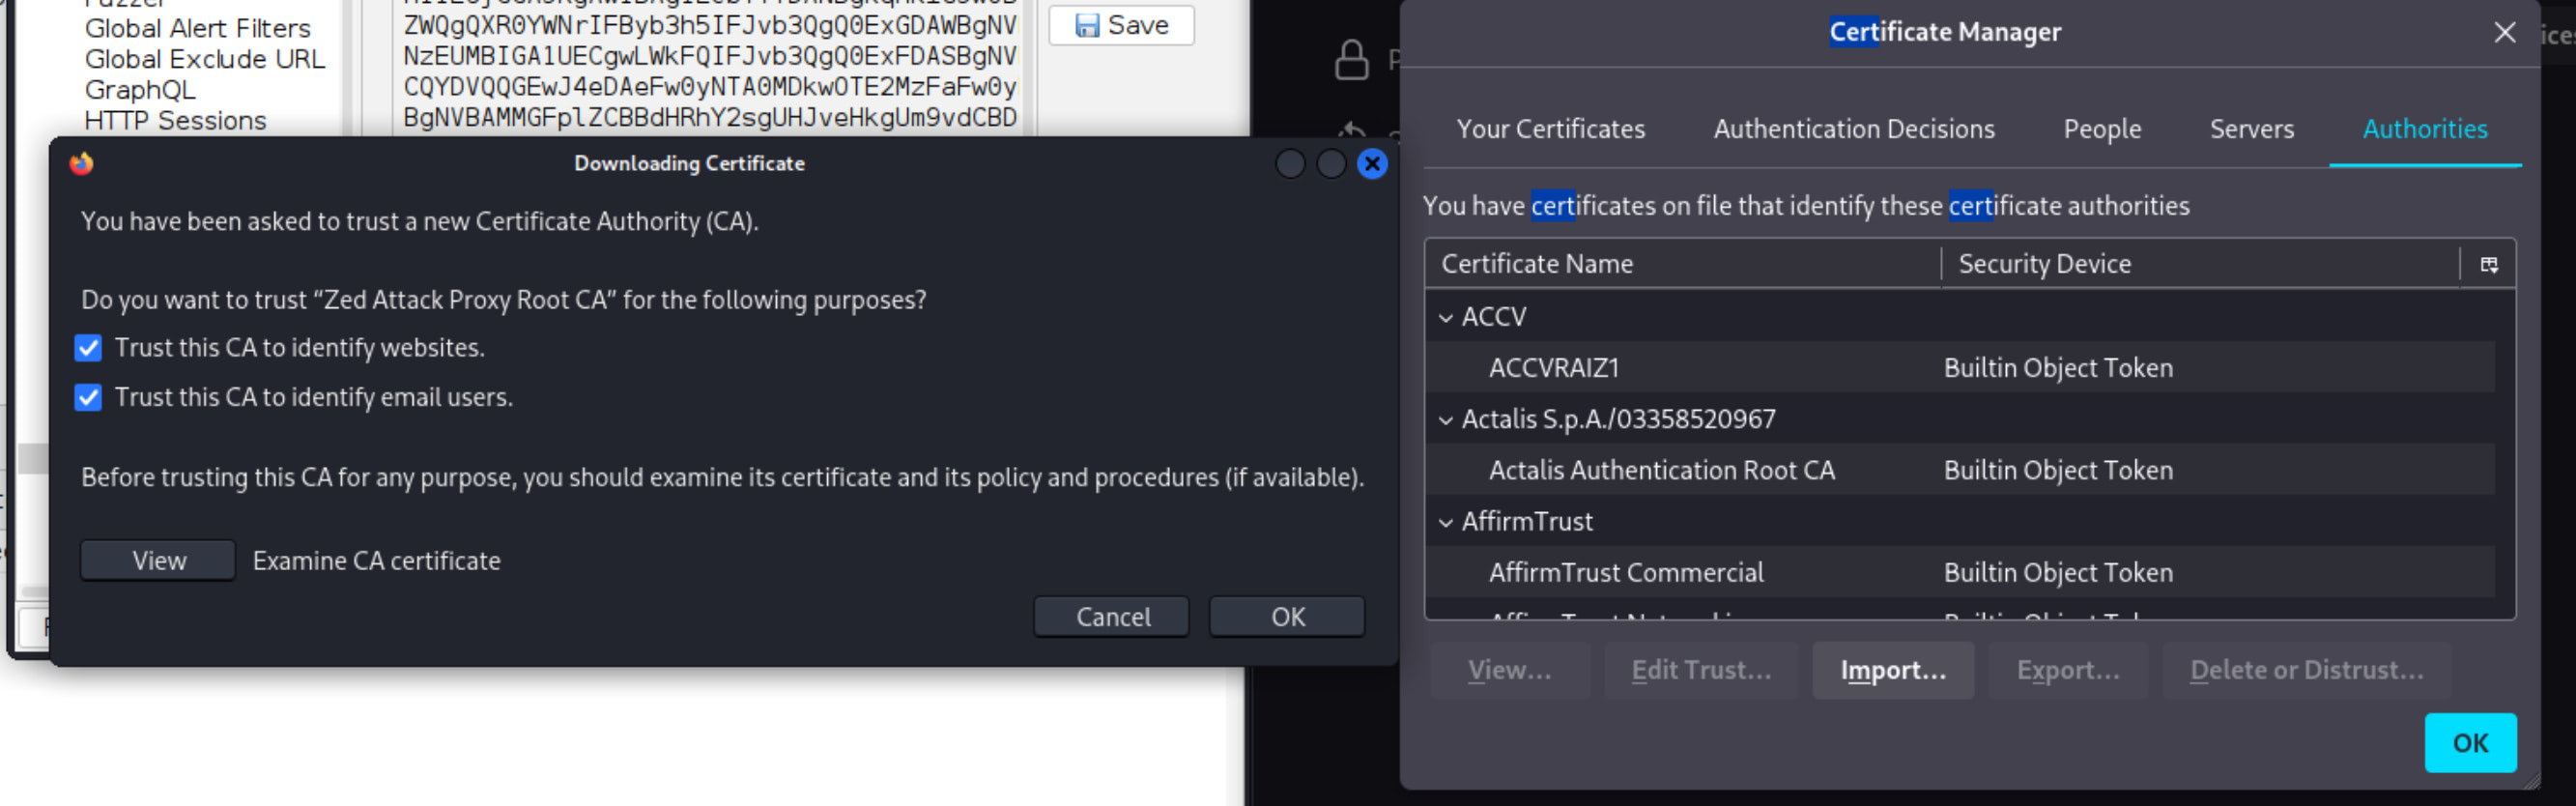Close the Downloading Certificate dialog
Screen dimensions: 2576x806
coord(1372,164)
